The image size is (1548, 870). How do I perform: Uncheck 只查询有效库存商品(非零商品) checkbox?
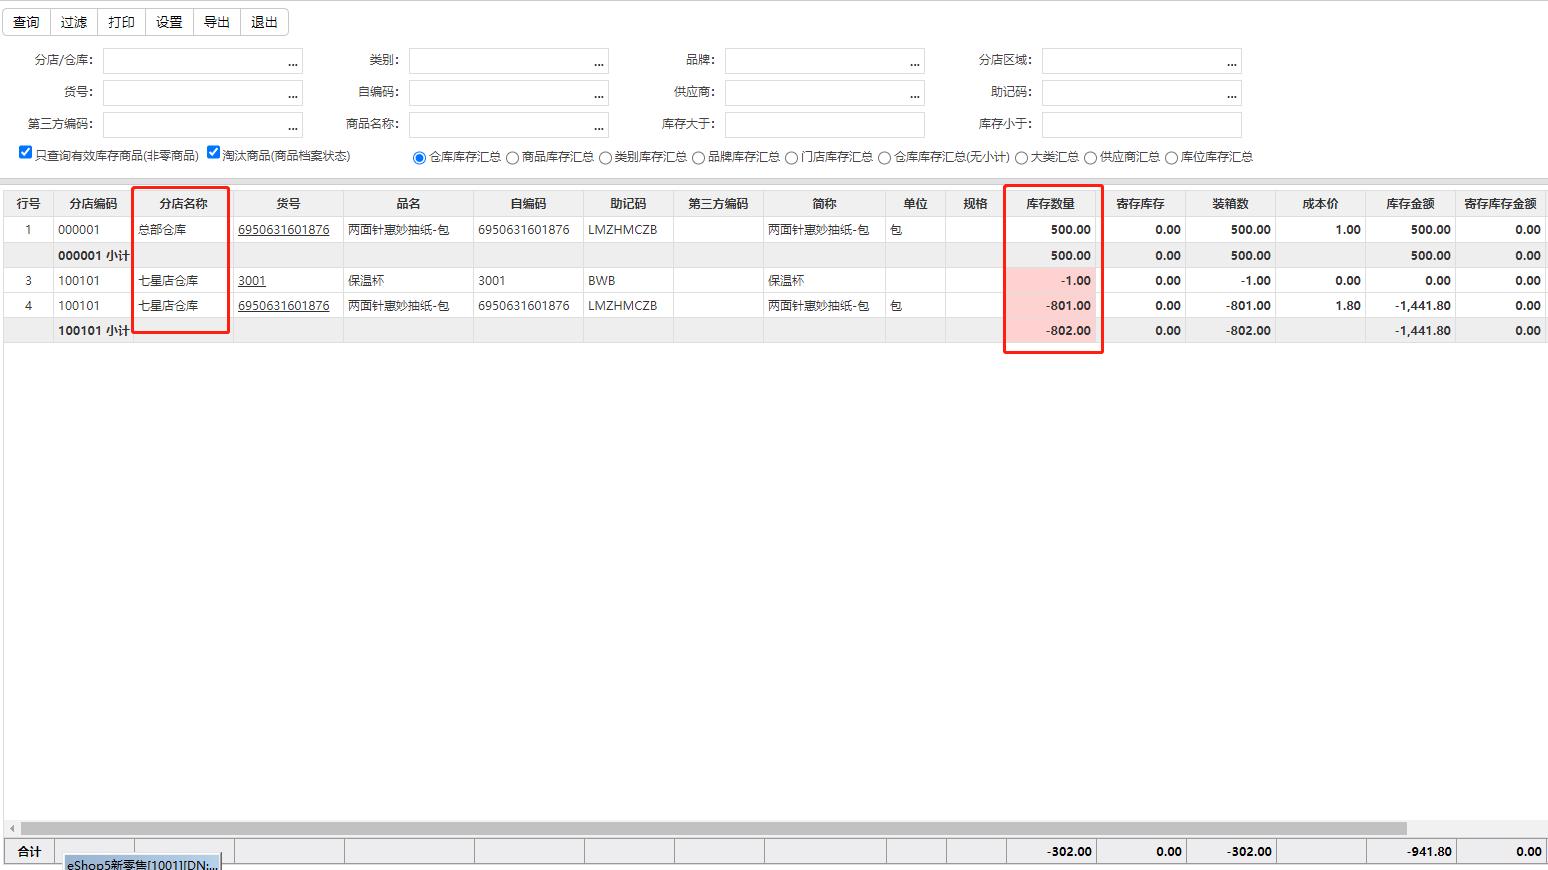click(x=24, y=151)
